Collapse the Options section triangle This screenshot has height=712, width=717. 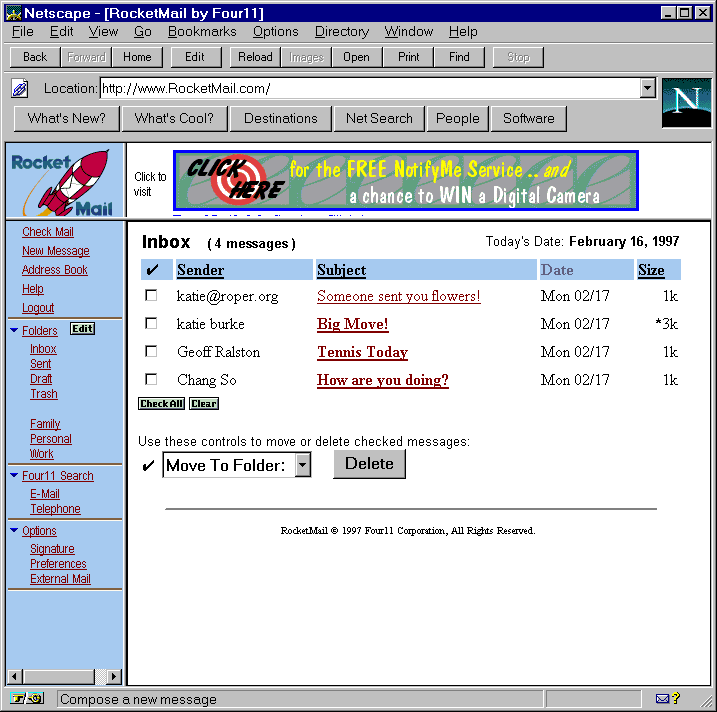(x=14, y=530)
